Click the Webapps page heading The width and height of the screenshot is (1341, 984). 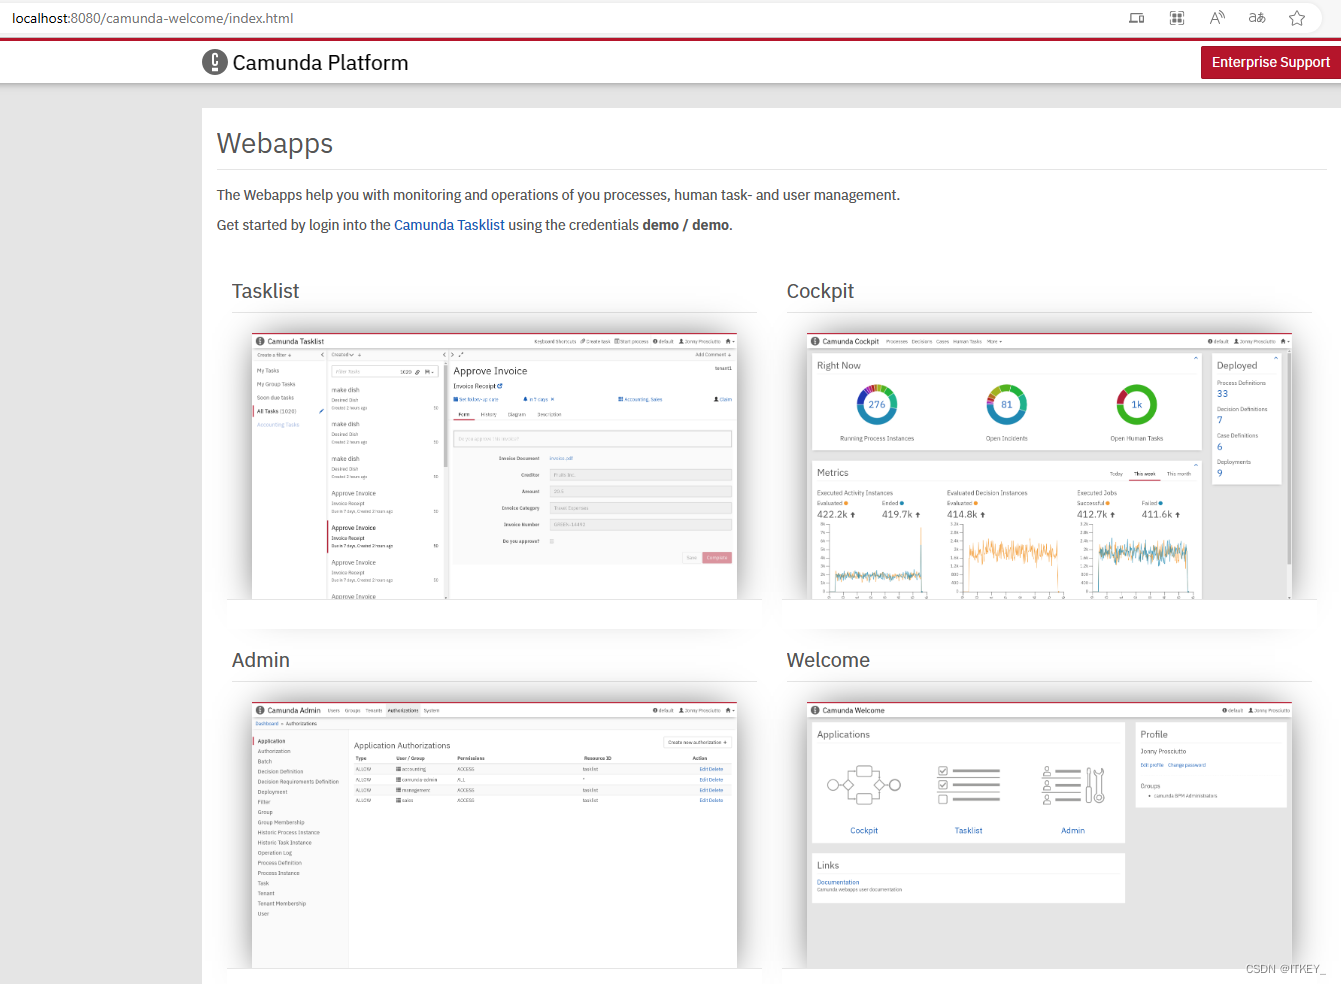(275, 144)
